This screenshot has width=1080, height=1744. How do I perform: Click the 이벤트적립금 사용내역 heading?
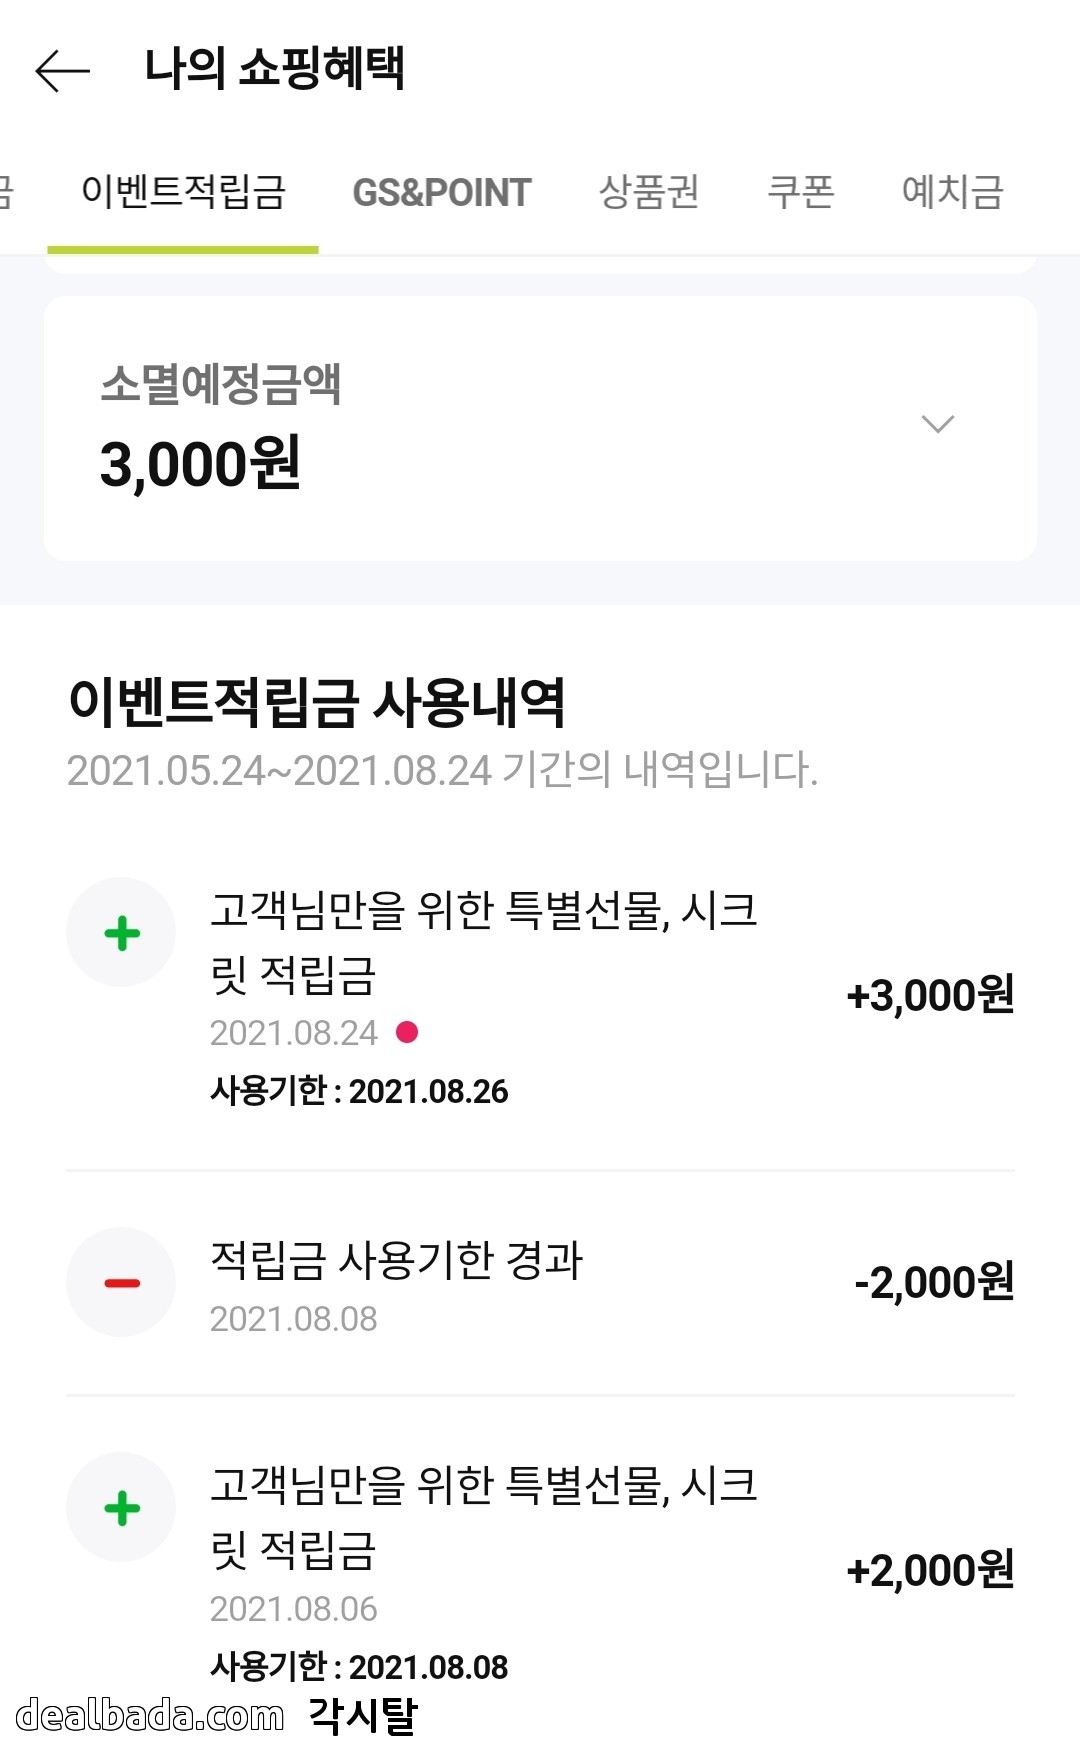point(317,702)
